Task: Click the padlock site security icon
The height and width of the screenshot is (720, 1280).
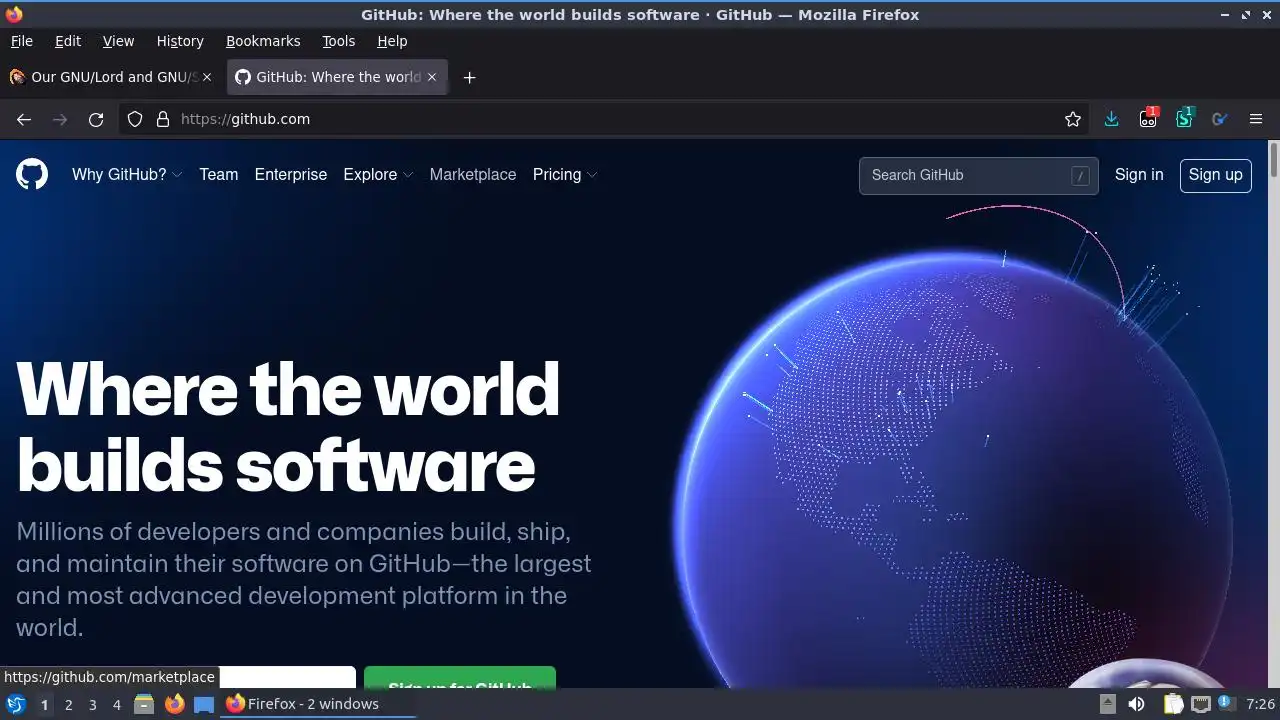Action: click(x=163, y=119)
